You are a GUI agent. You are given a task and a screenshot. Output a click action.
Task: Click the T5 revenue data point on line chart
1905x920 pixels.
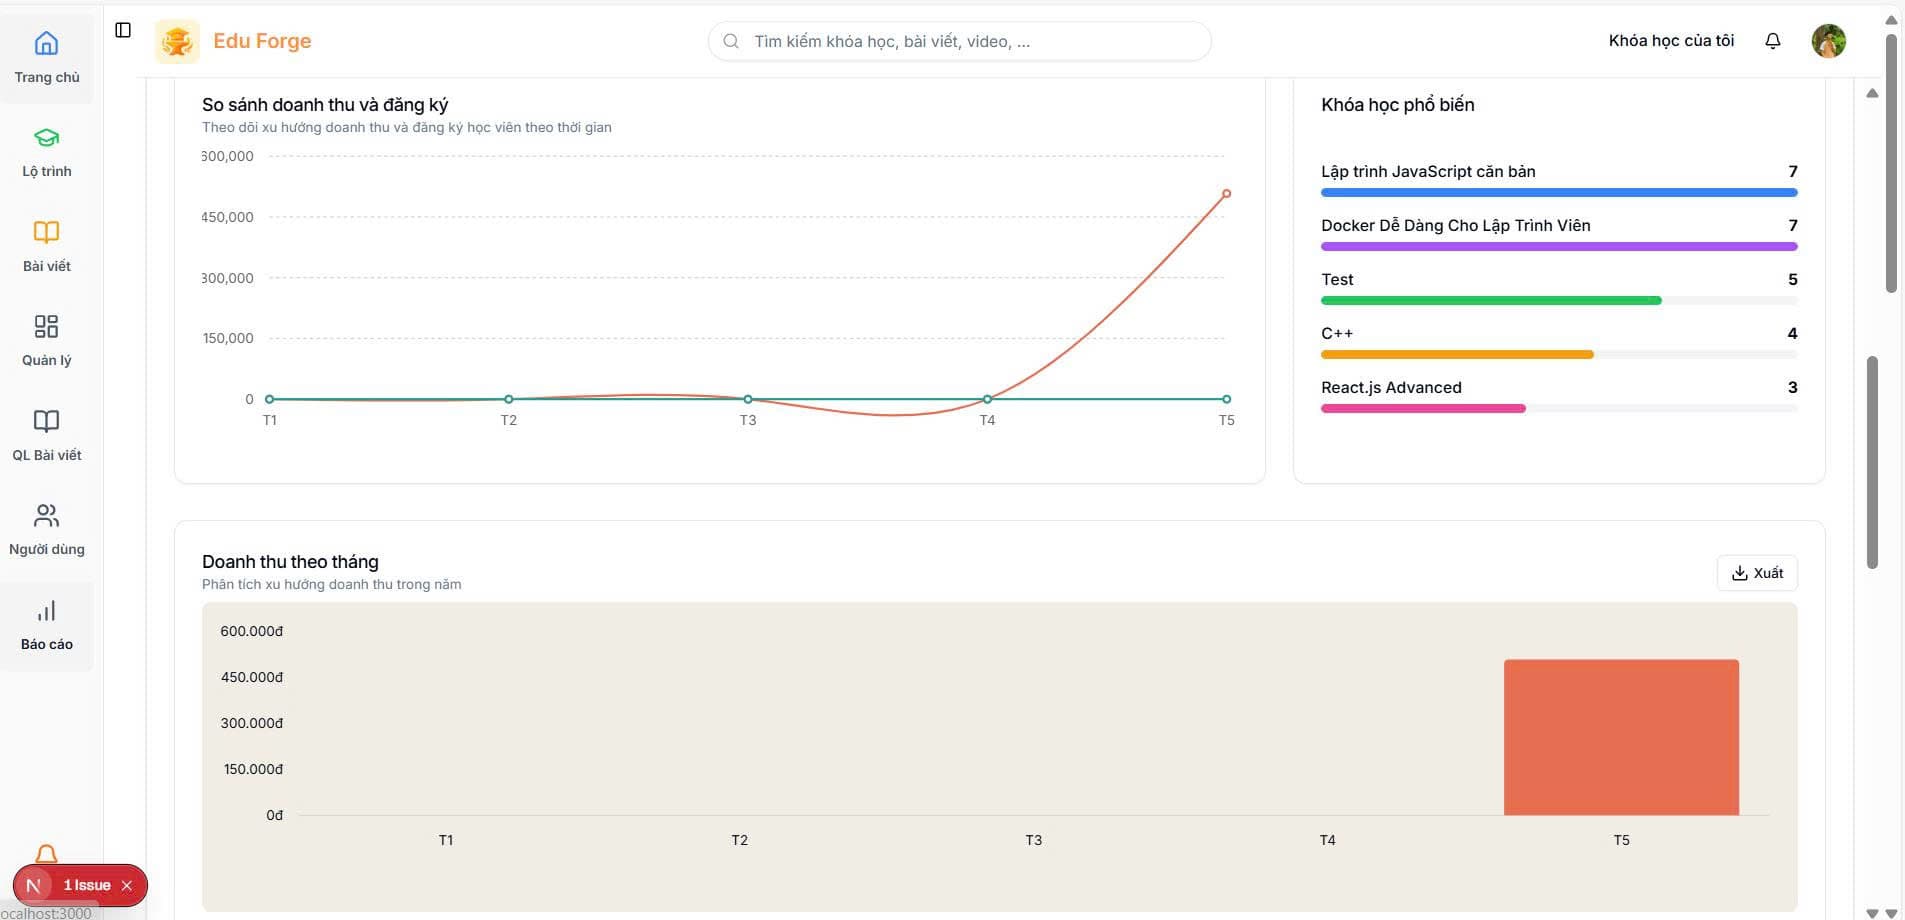click(1226, 194)
